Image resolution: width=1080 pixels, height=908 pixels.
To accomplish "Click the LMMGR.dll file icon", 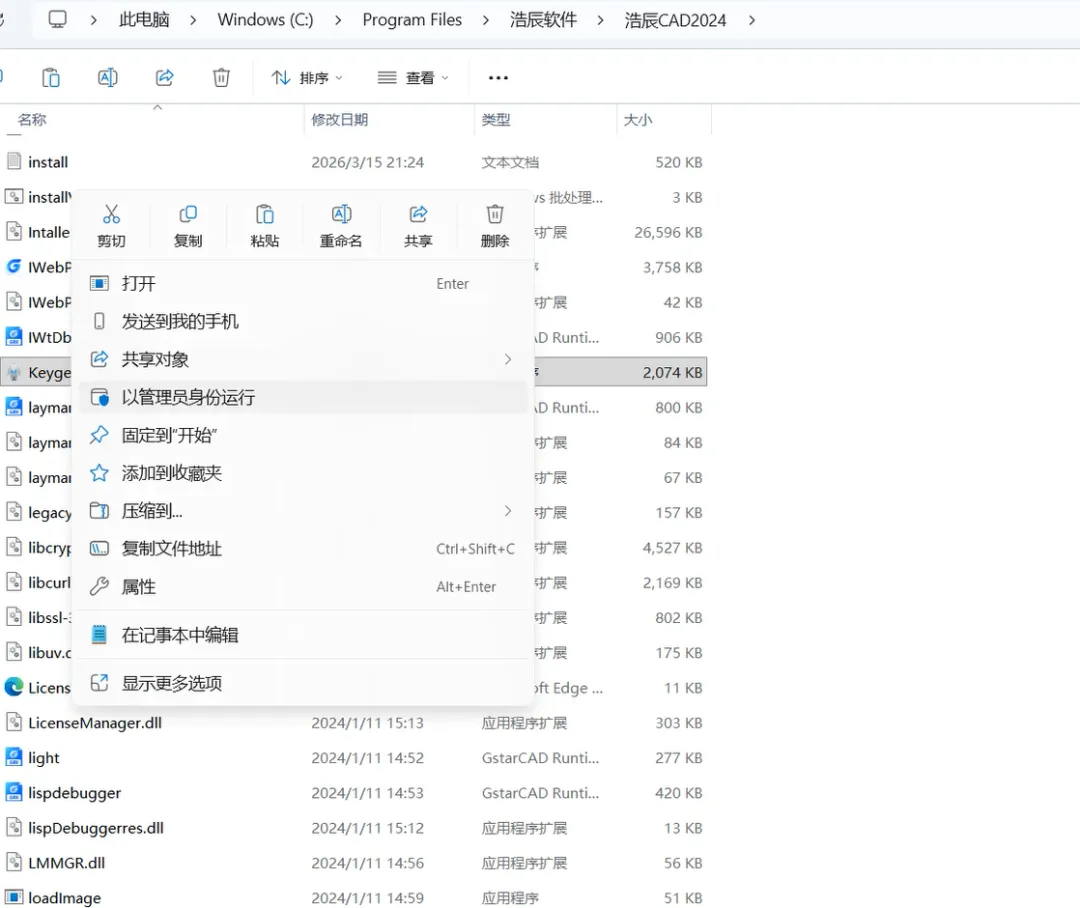I will (14, 862).
